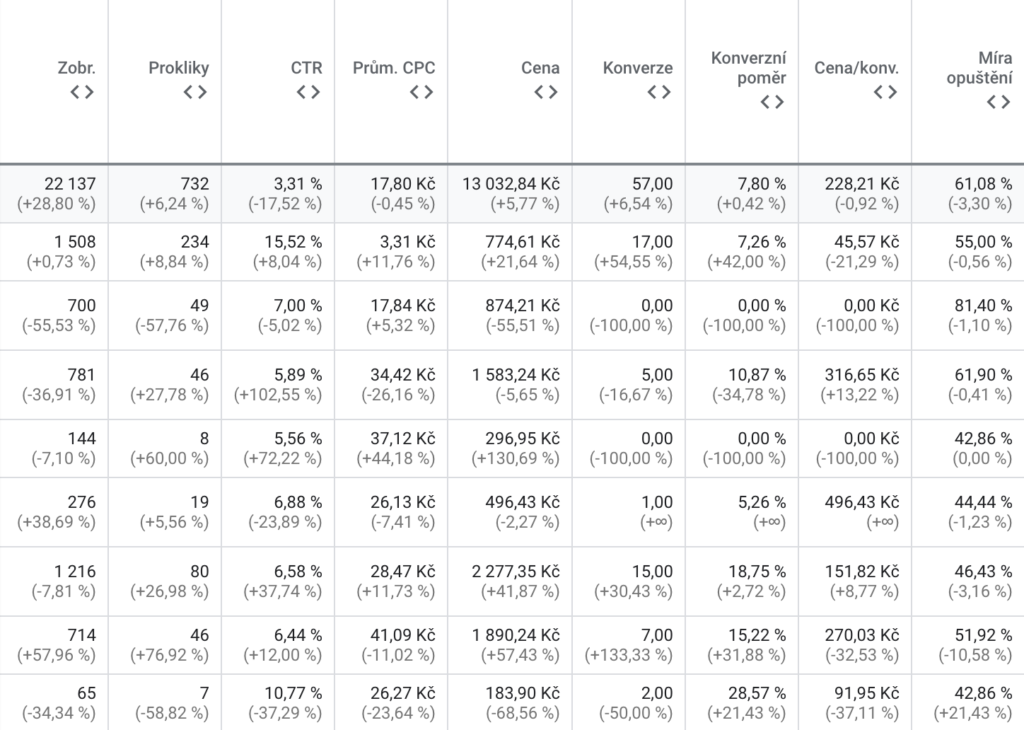
Task: Click the cost cell 2 277,35 Kč
Action: tap(515, 571)
